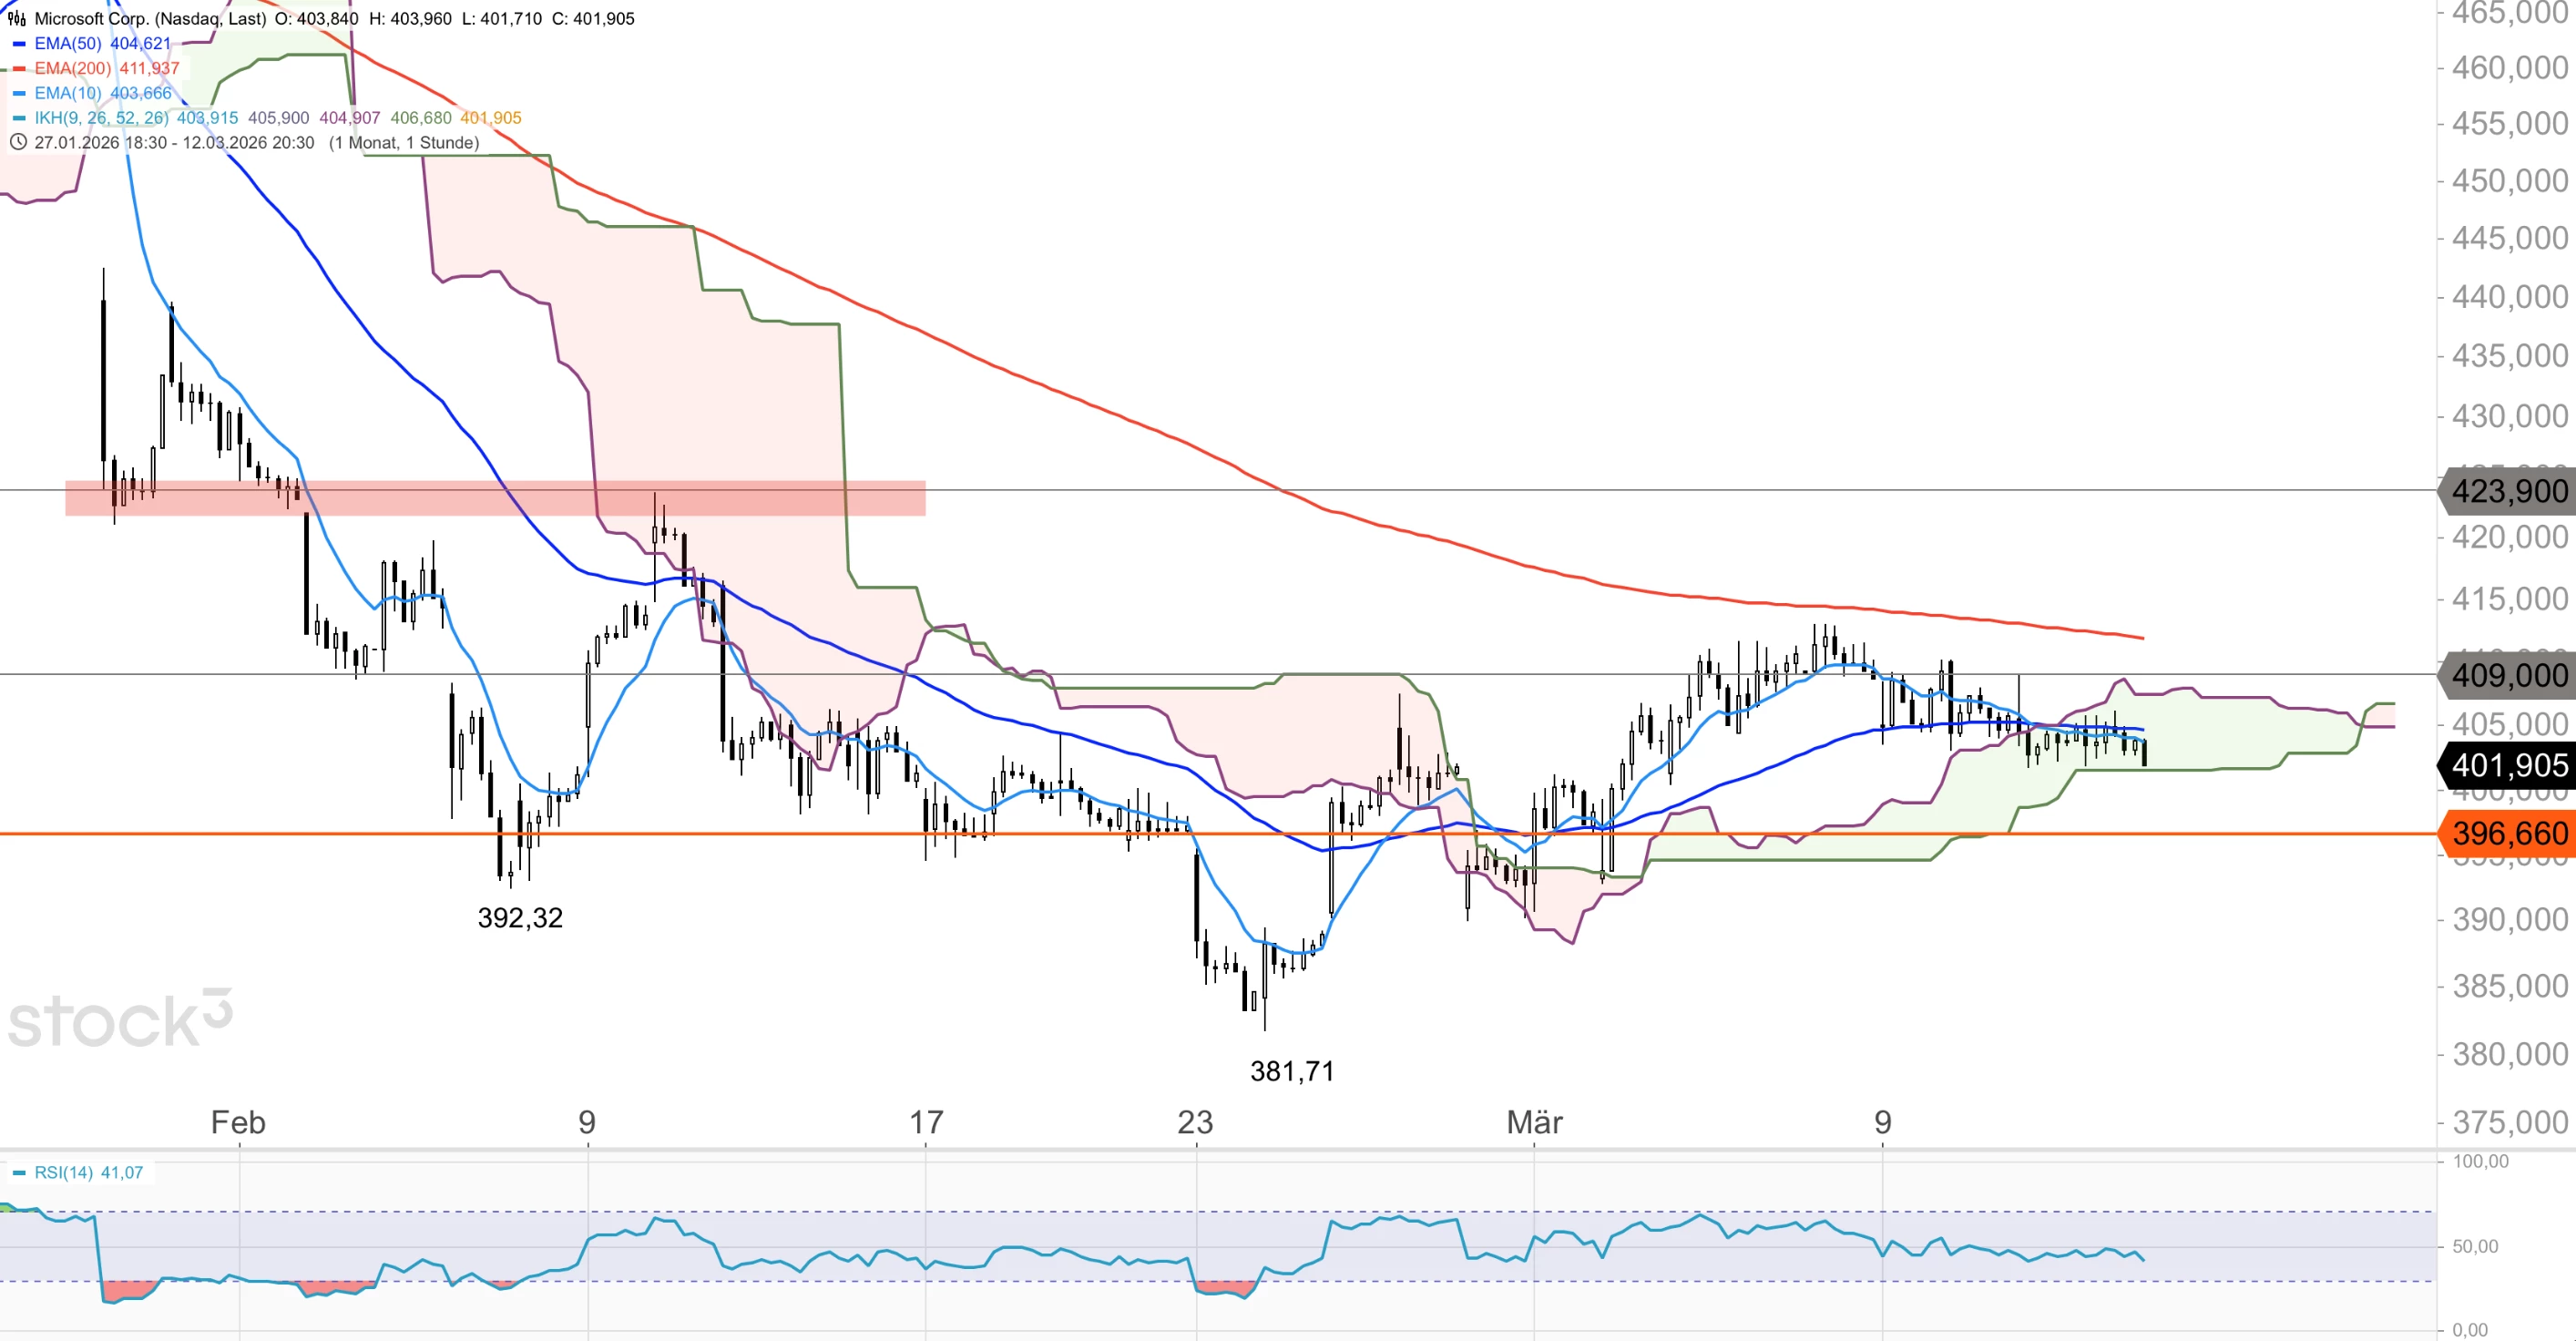
Task: Click the Mär month marker on time axis
Action: tap(1534, 1122)
